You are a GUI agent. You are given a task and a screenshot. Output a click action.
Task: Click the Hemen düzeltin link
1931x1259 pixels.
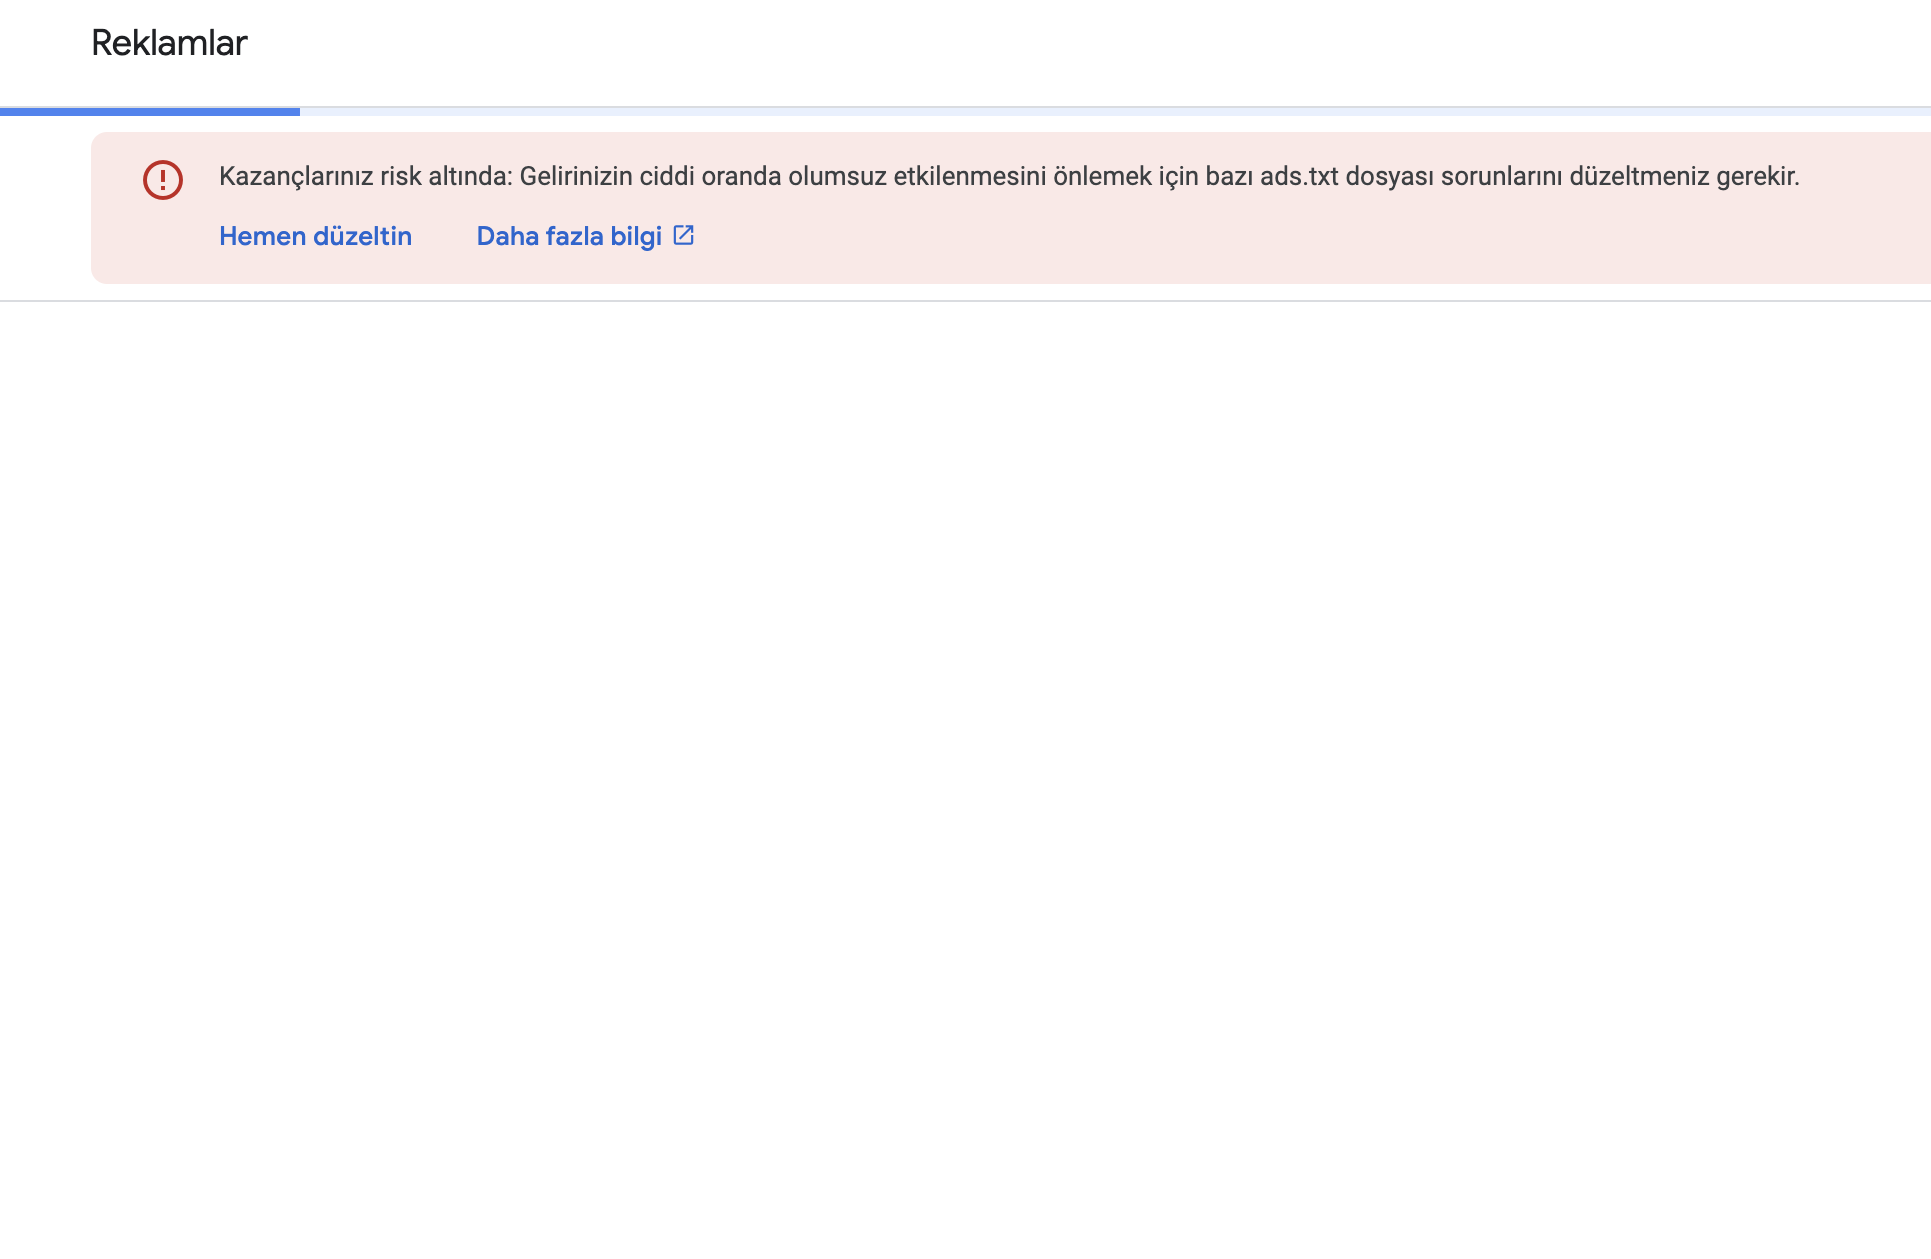(315, 236)
